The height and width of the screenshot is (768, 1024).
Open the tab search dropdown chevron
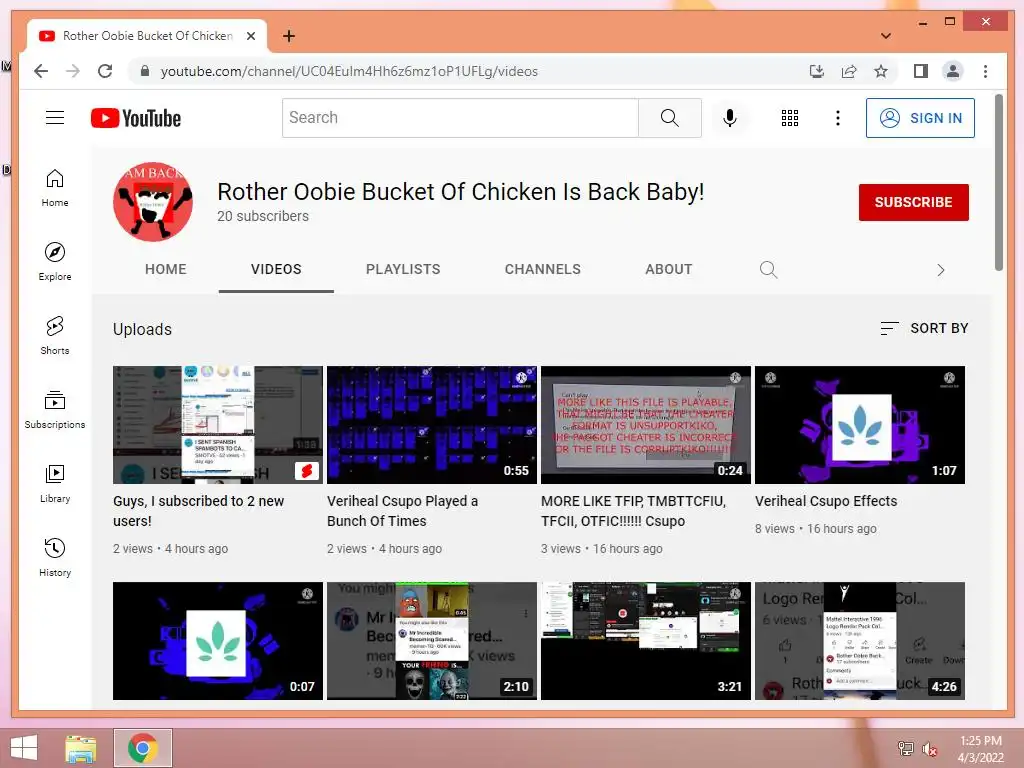coord(886,36)
